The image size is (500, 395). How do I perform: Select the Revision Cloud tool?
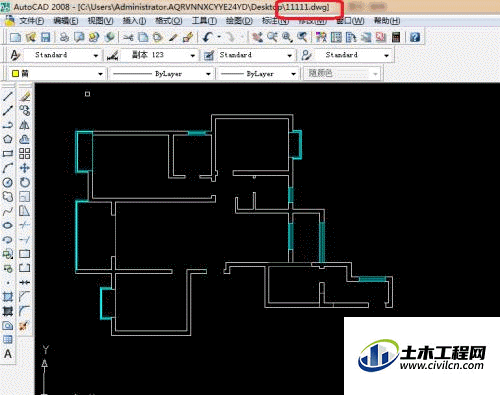8,197
